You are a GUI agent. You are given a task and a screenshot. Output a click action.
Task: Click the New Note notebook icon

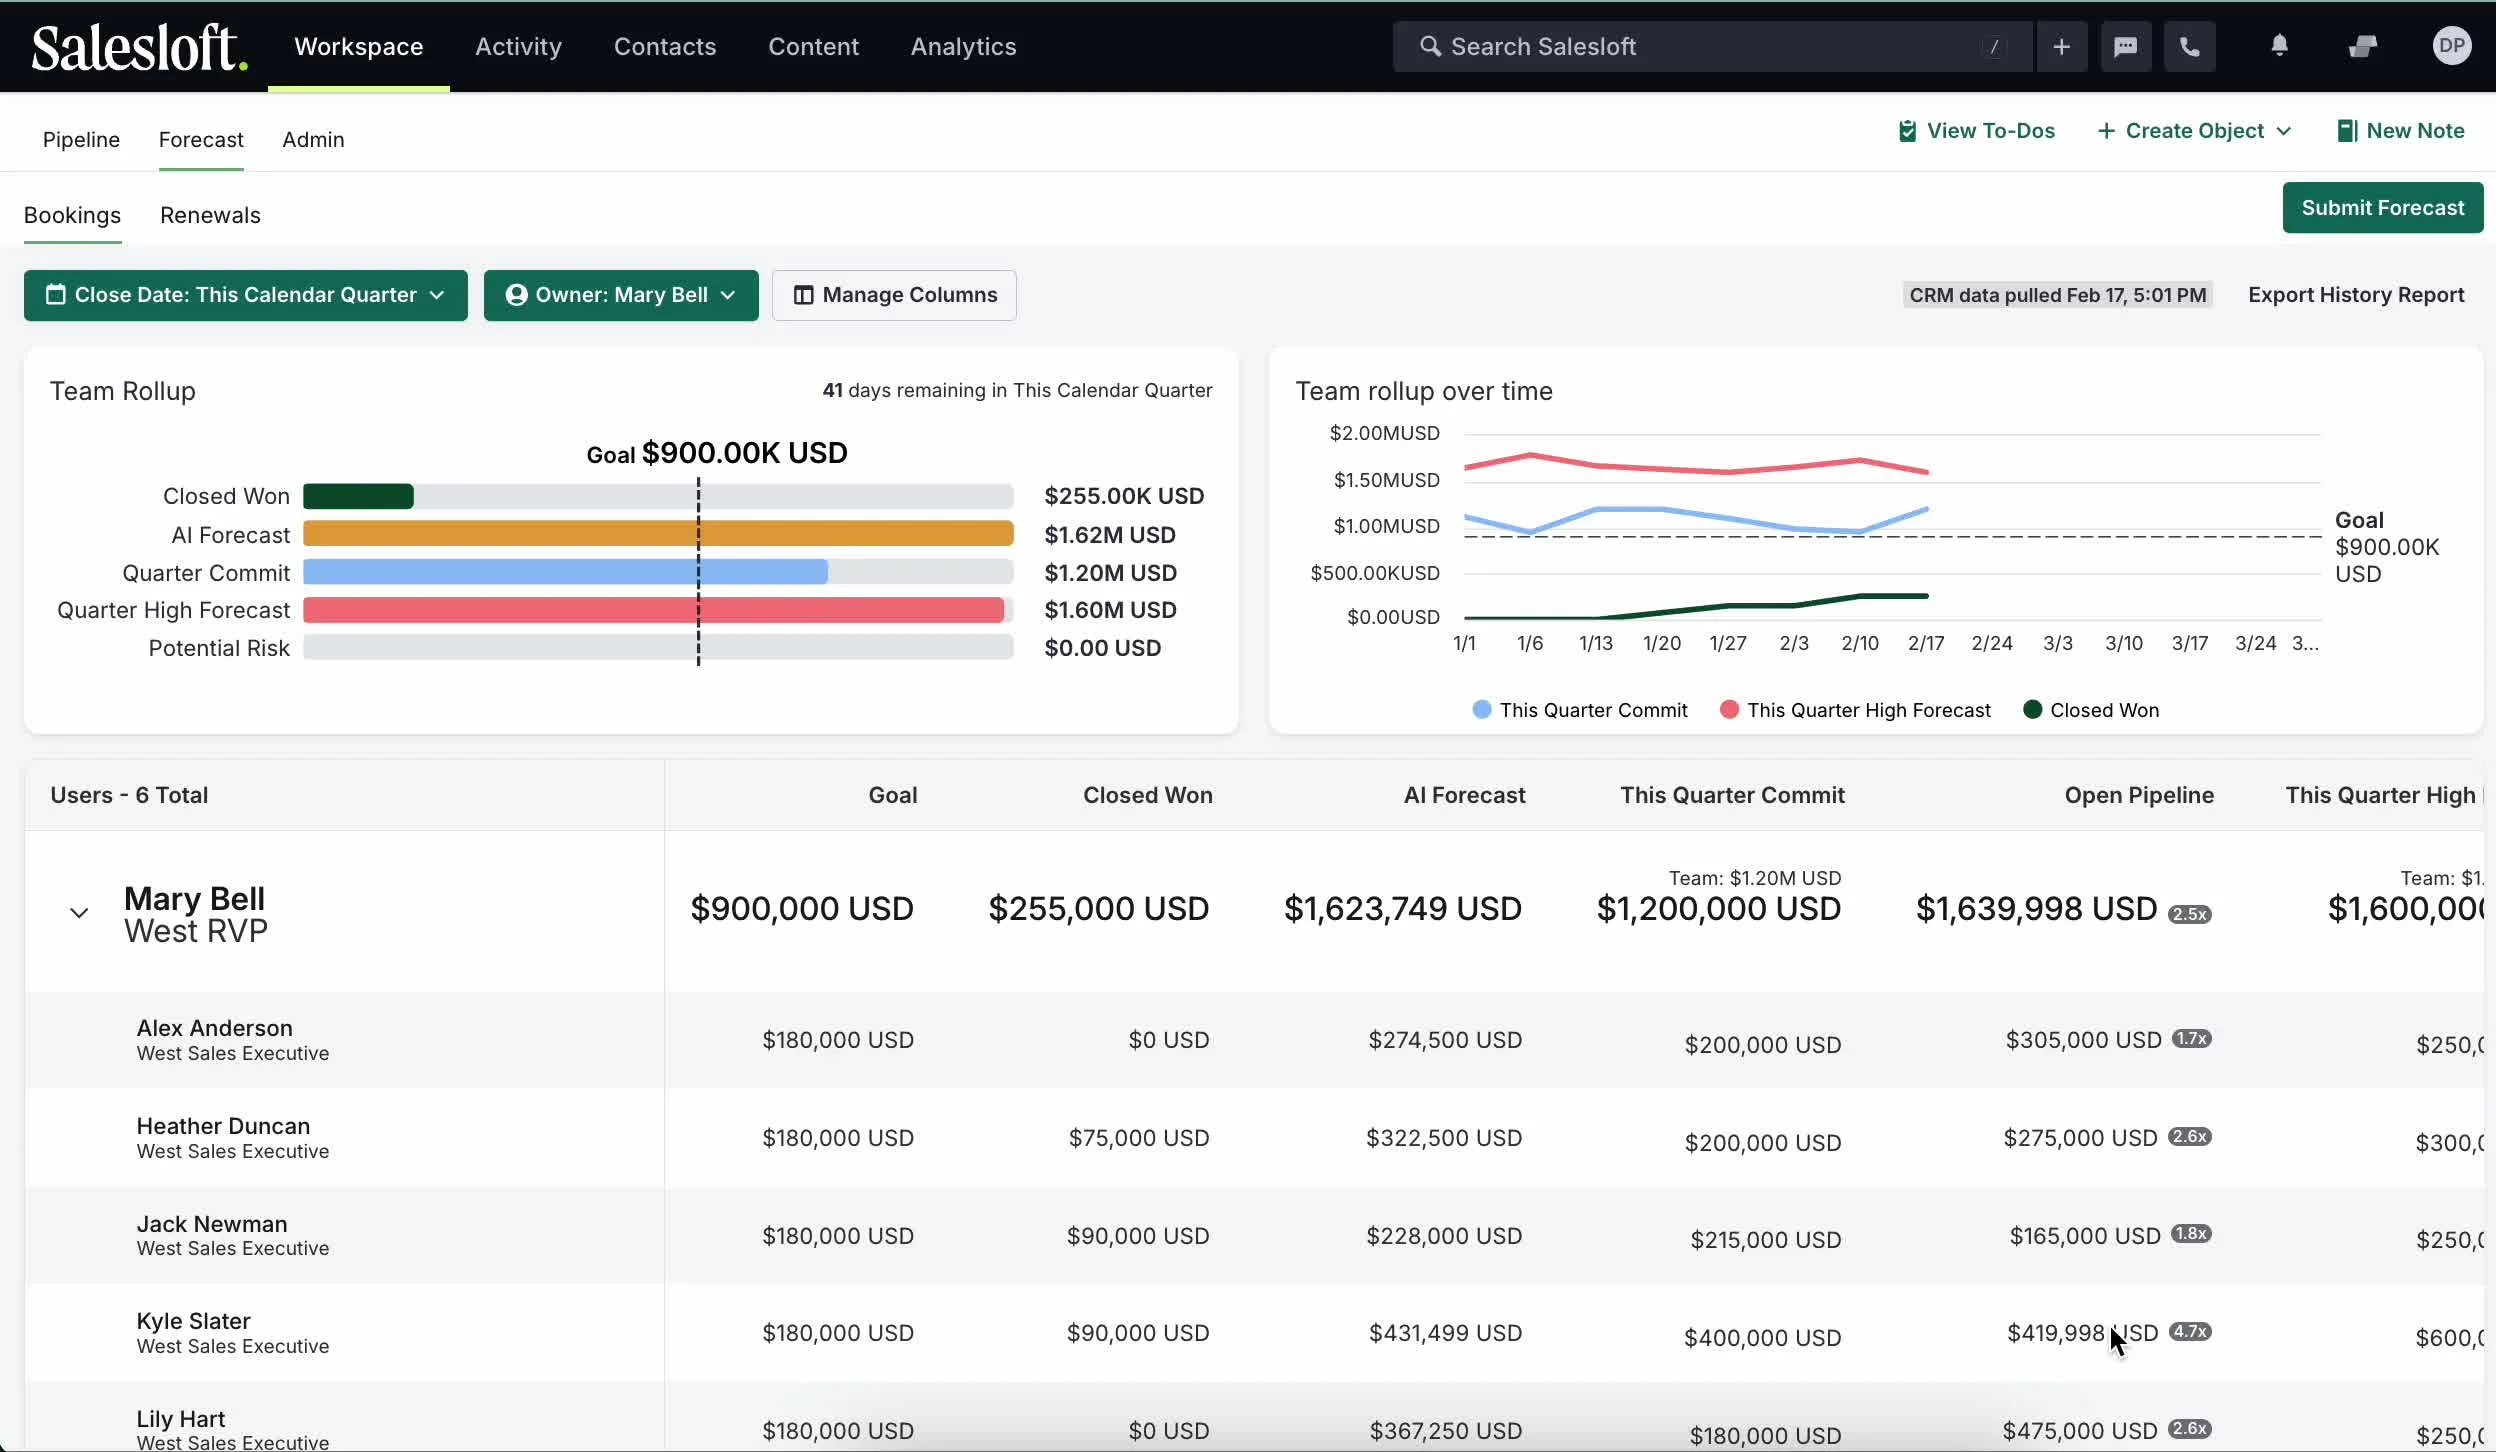[2345, 131]
